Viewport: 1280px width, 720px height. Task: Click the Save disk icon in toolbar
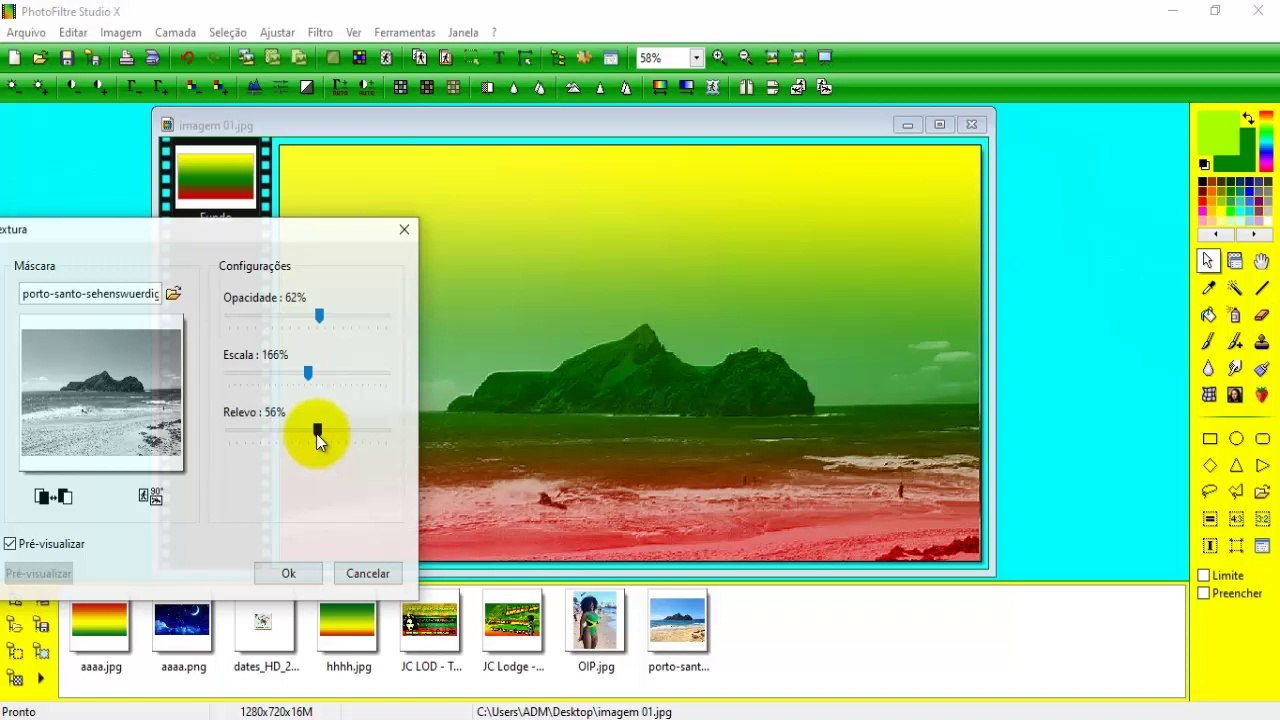coord(67,58)
